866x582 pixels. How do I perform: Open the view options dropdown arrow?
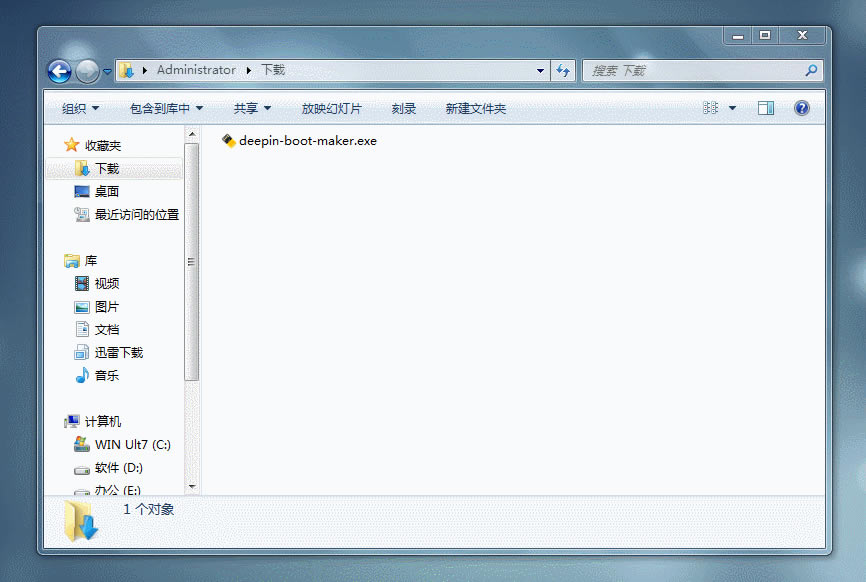click(x=732, y=108)
